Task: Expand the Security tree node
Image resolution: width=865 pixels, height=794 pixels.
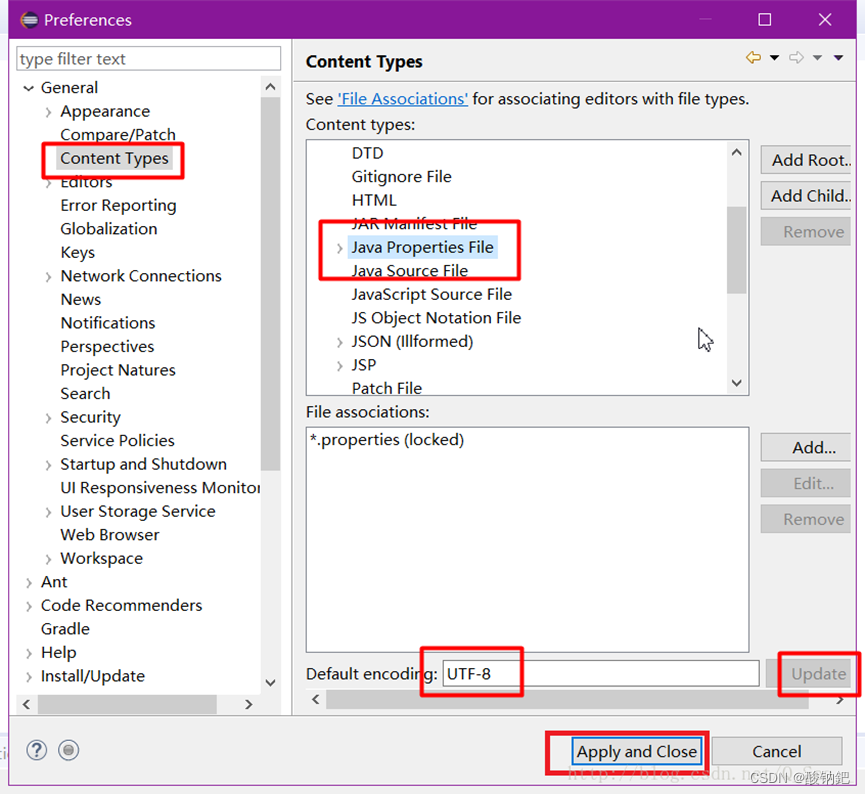Action: tap(49, 418)
